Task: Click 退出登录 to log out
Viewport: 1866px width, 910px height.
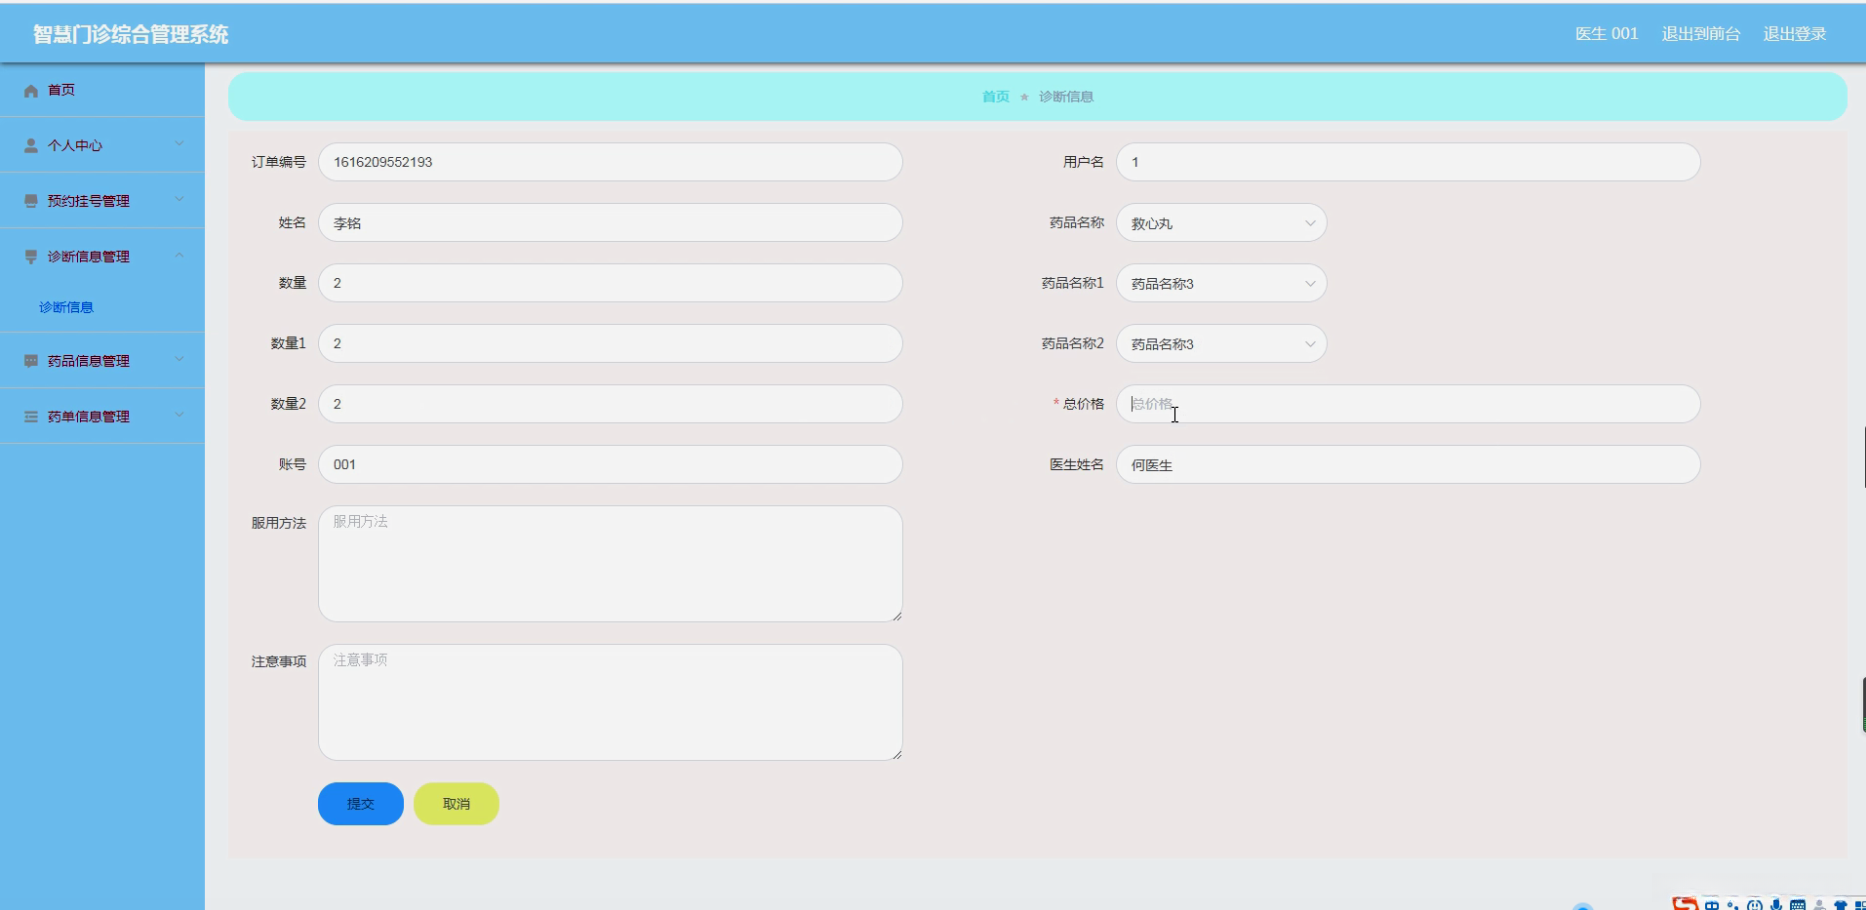Action: click(1794, 34)
